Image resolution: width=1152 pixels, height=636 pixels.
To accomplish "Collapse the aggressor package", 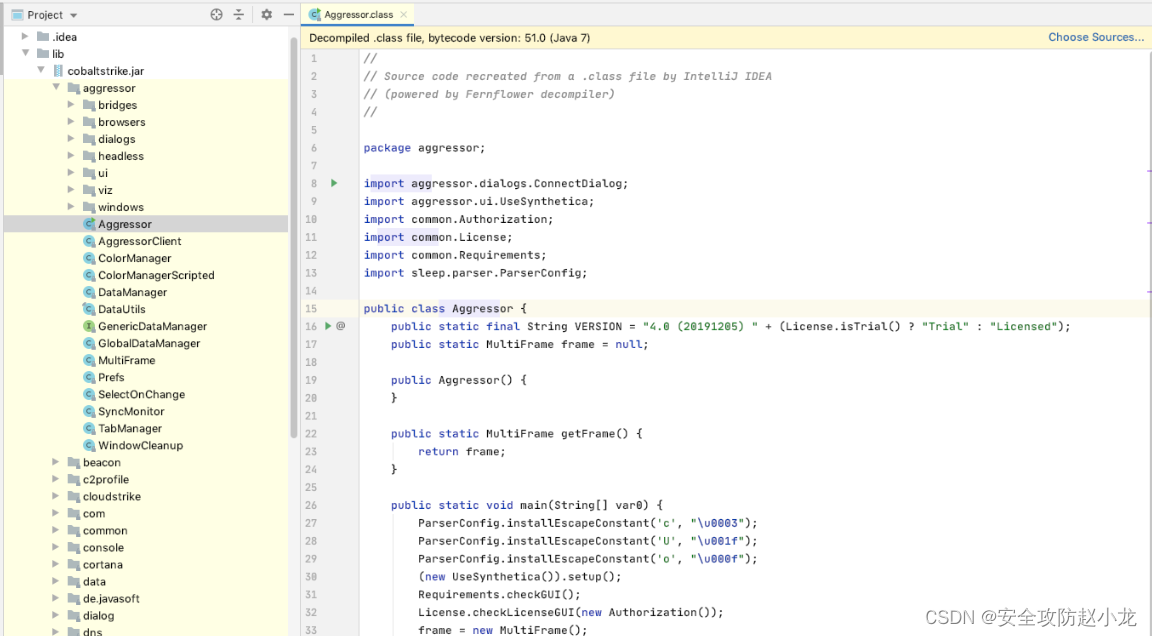I will pyautogui.click(x=56, y=87).
